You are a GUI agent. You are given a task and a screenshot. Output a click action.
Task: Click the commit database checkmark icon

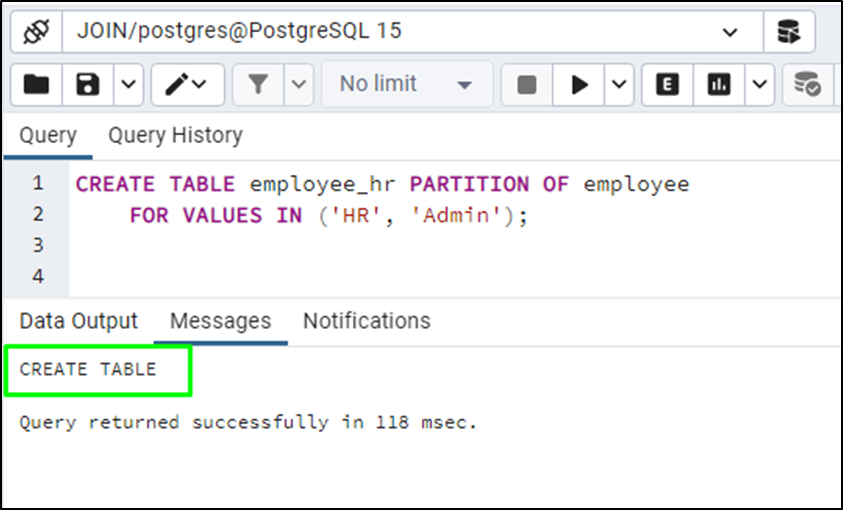808,84
